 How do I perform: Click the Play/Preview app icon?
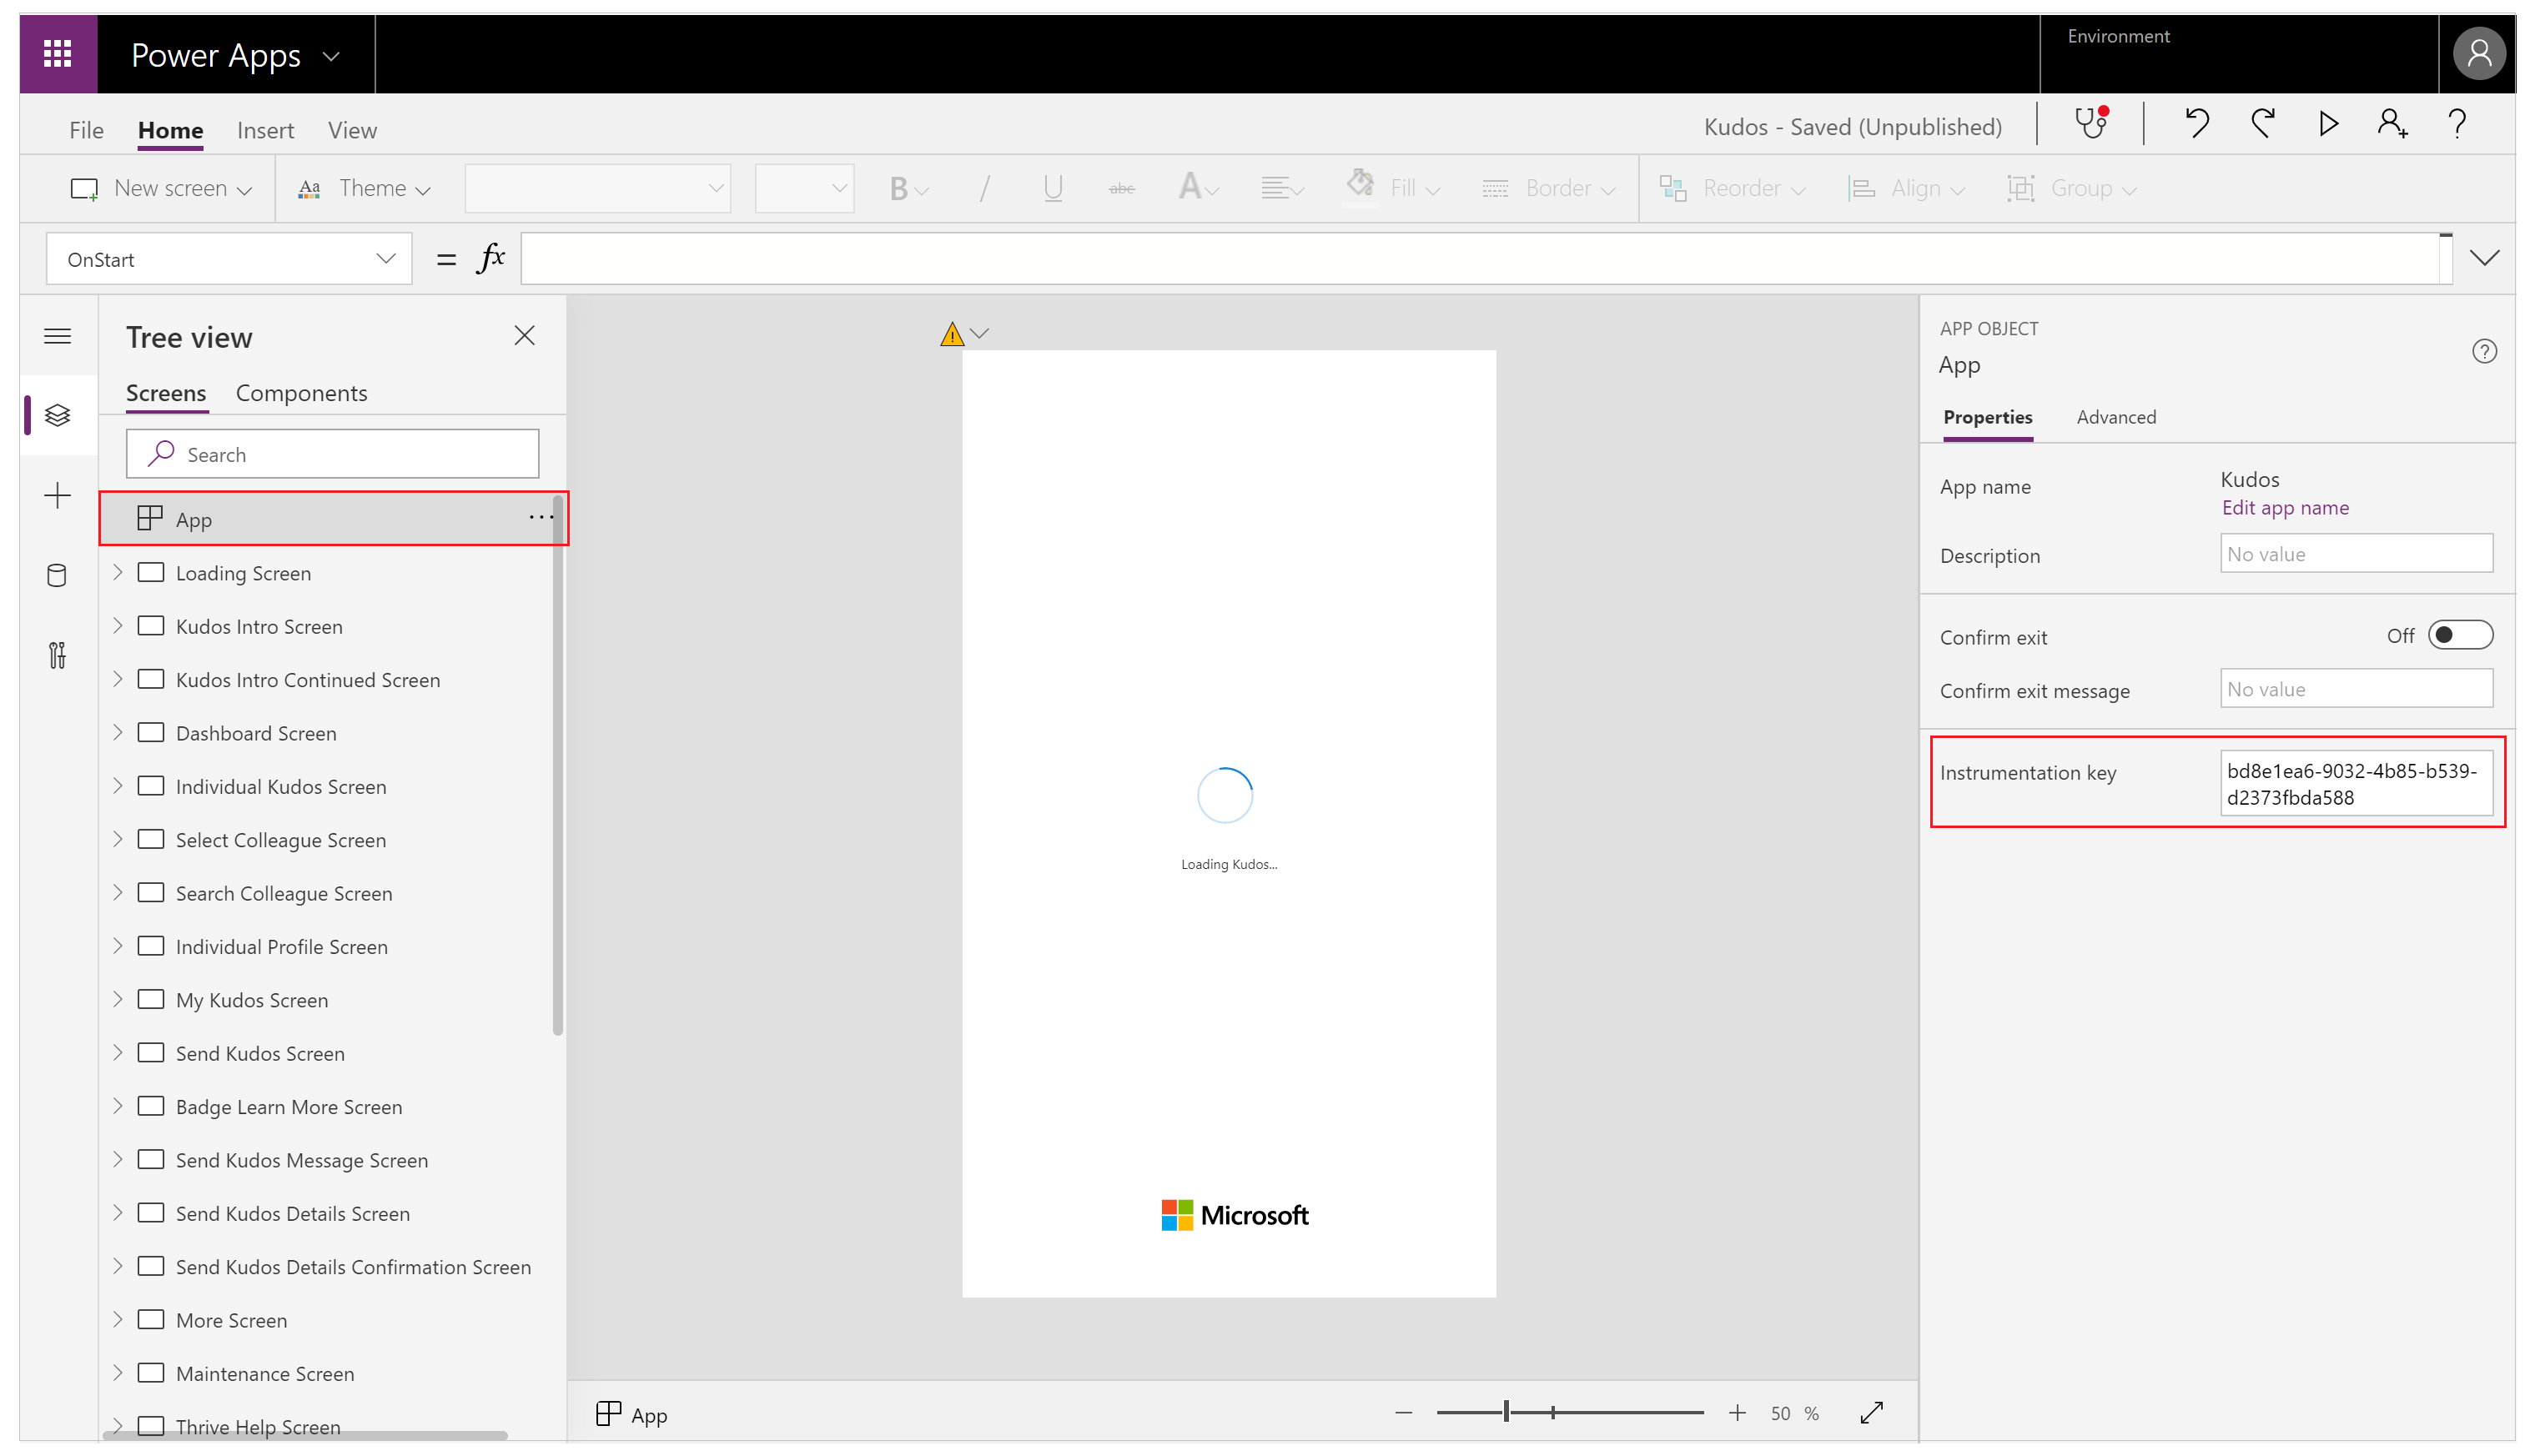coord(2330,125)
